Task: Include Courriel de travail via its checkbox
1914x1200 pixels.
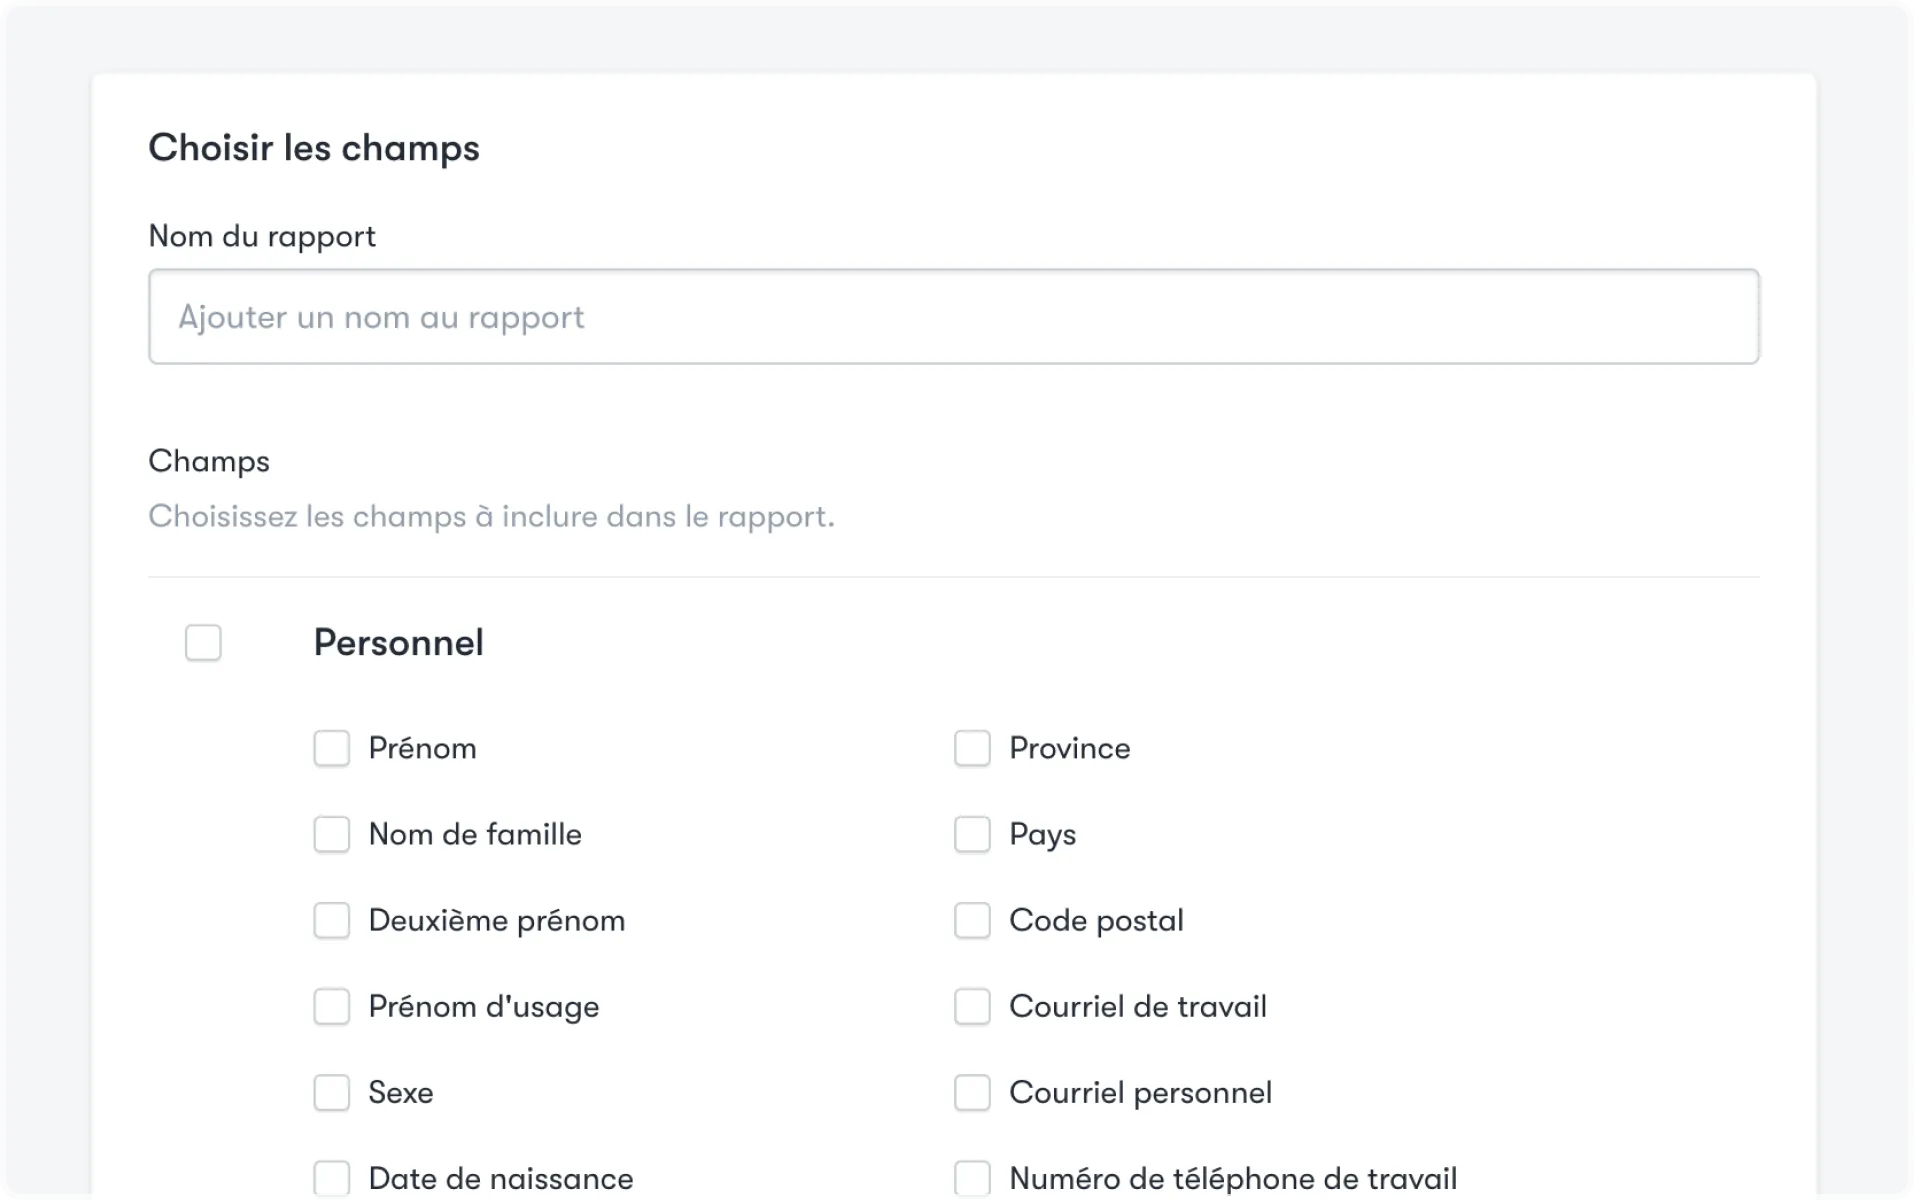Action: click(x=972, y=1006)
